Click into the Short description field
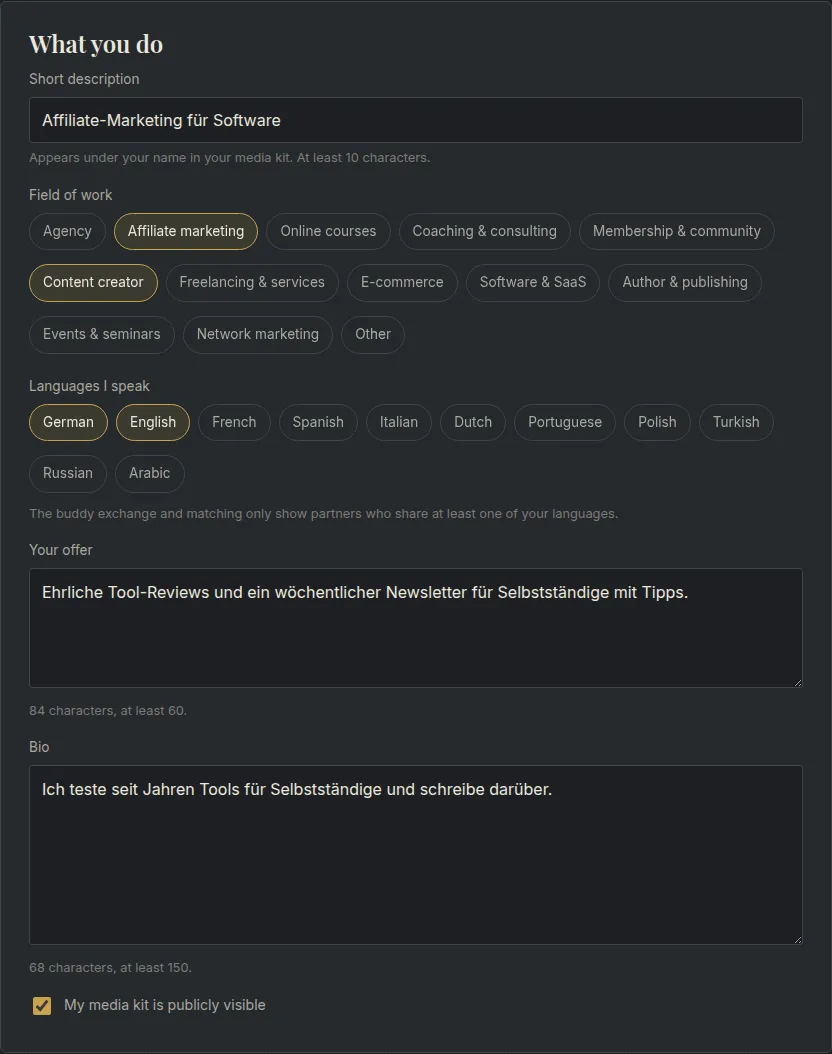The image size is (832, 1054). [416, 120]
